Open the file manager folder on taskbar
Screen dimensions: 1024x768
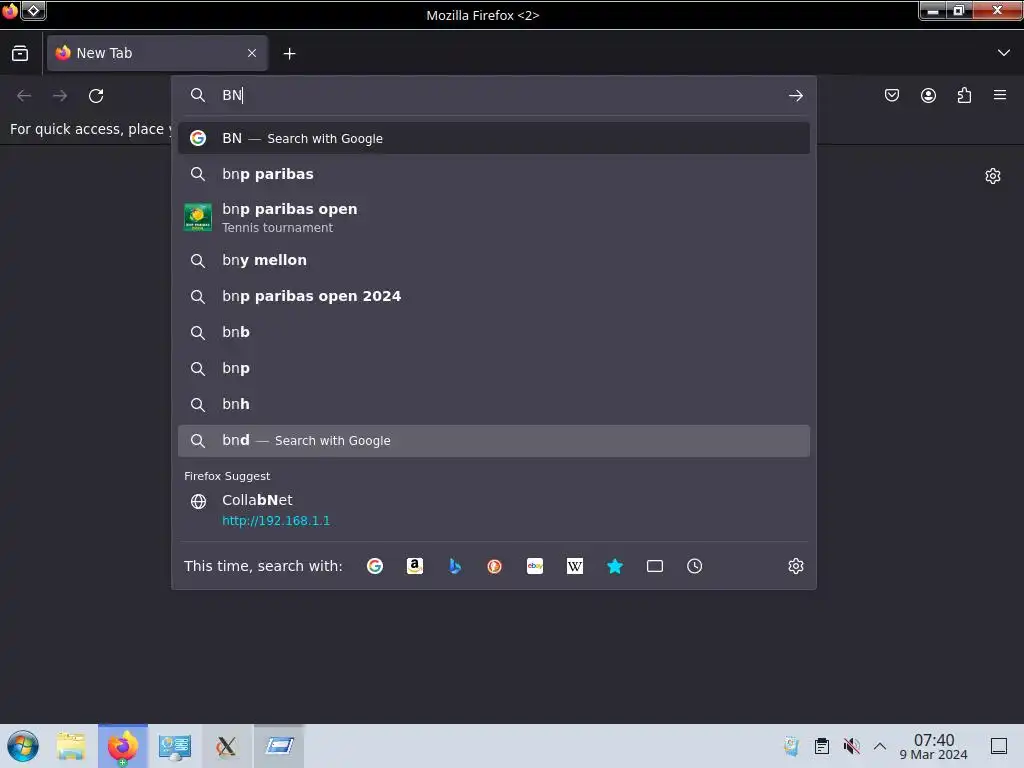click(x=71, y=746)
